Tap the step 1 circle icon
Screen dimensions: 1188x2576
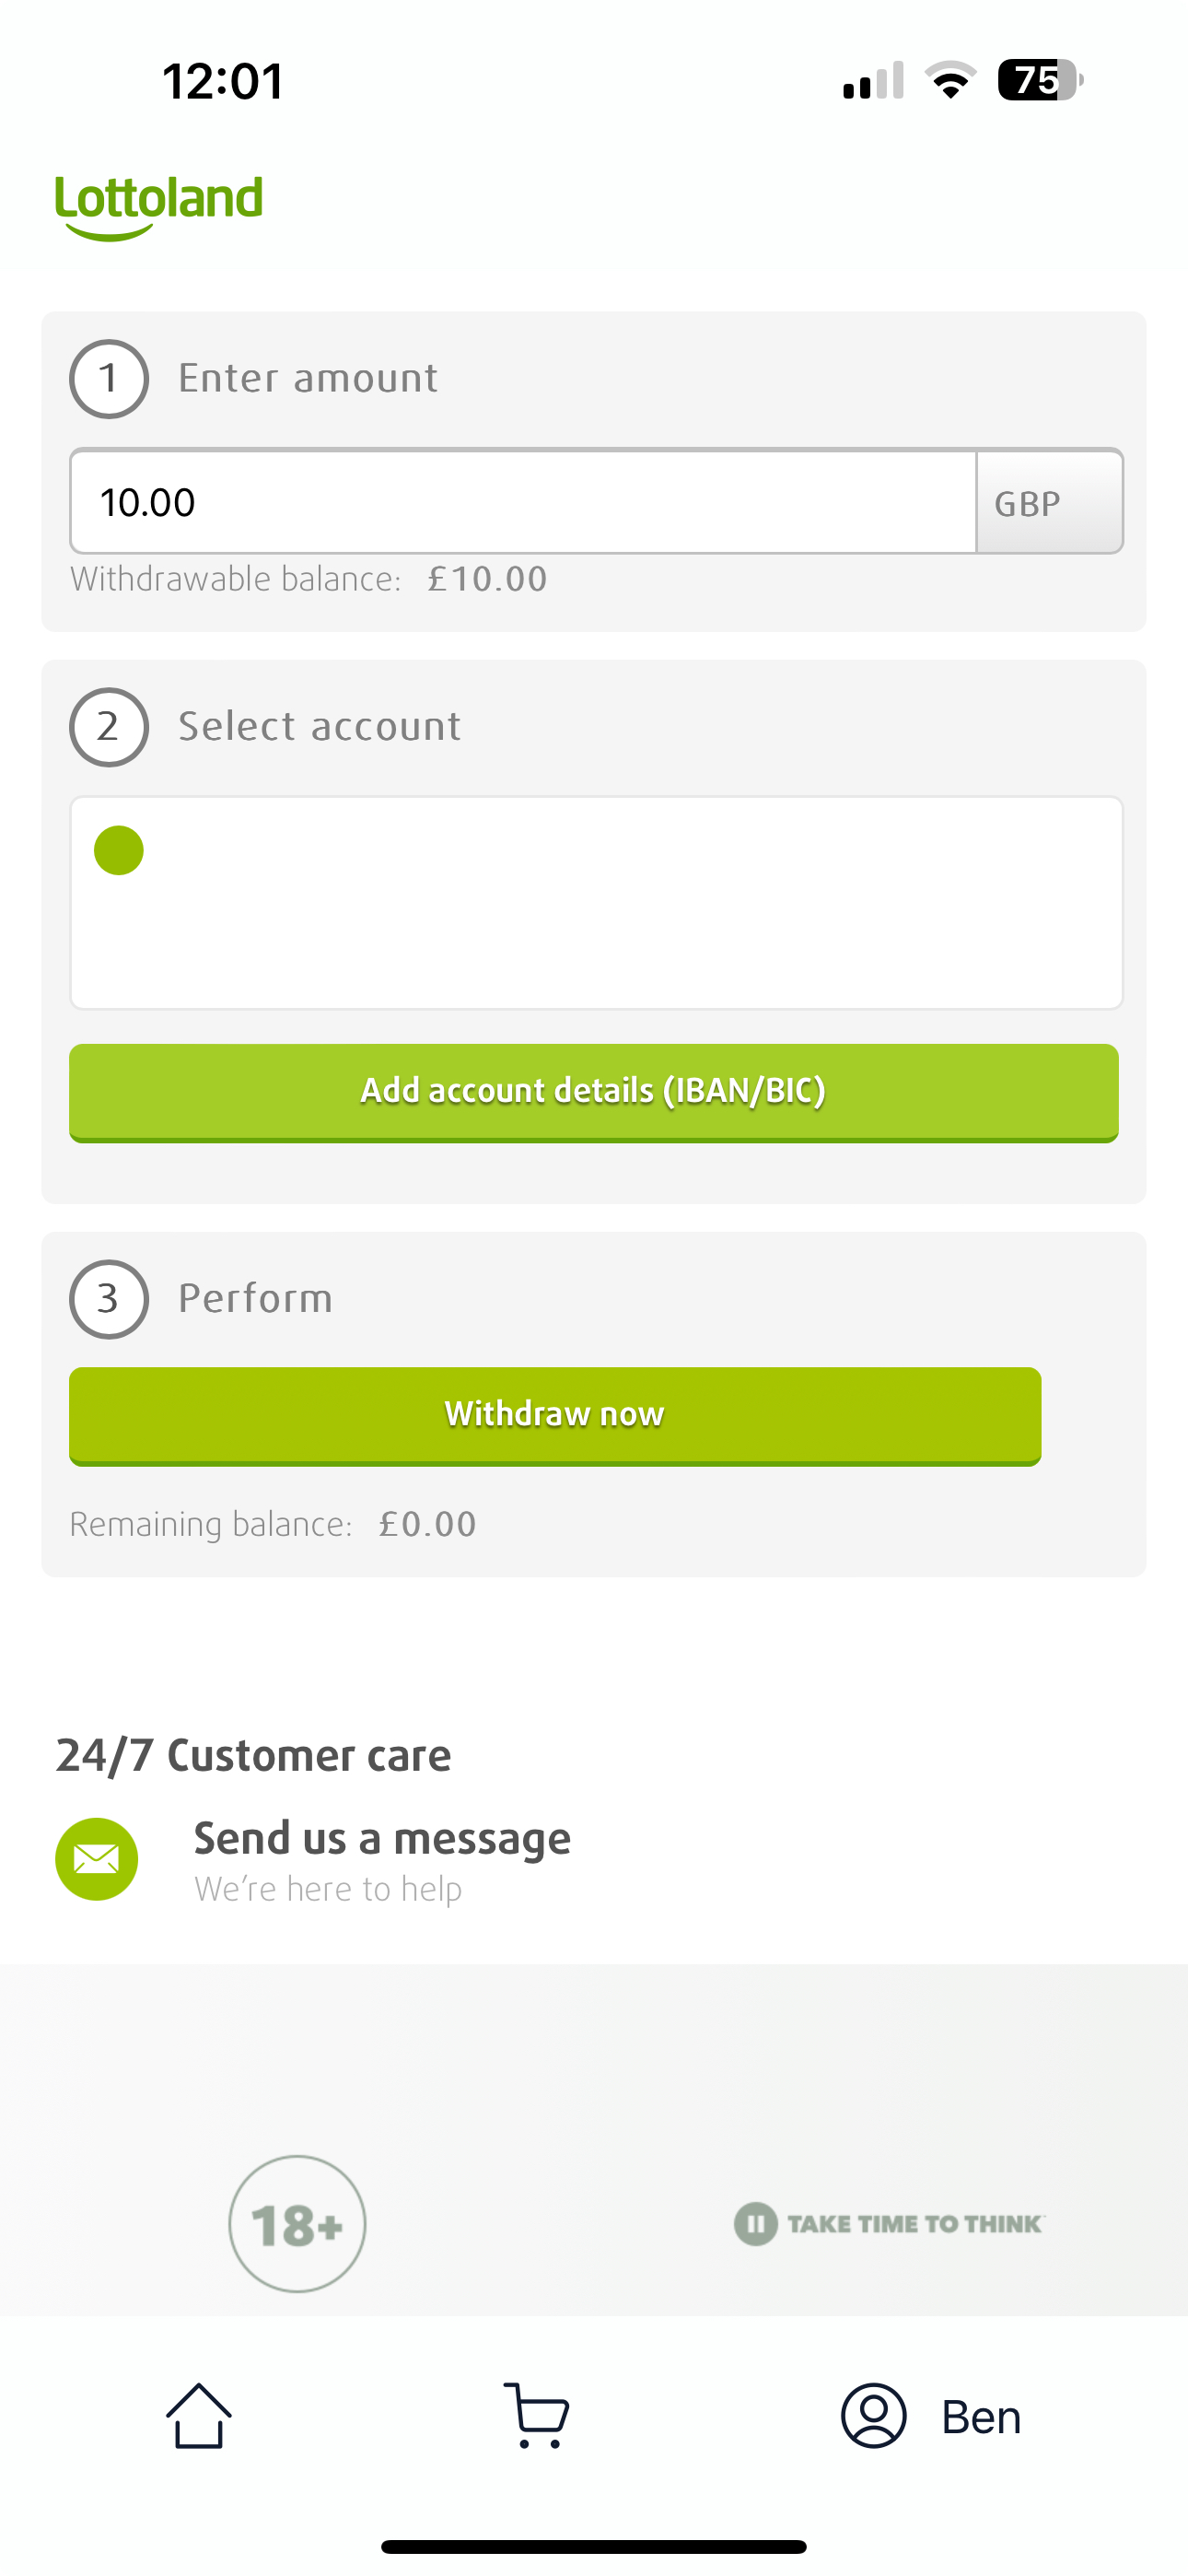109,379
